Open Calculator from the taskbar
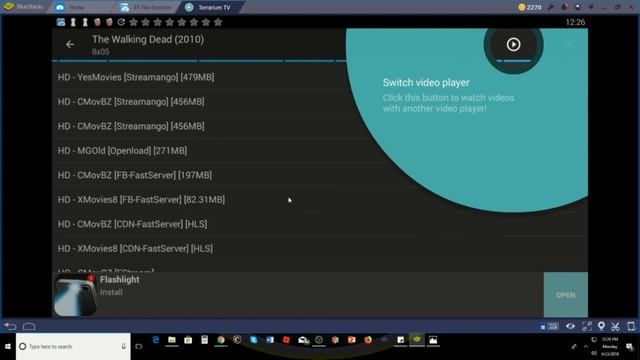Viewport: 640px width, 360px height. (204, 340)
